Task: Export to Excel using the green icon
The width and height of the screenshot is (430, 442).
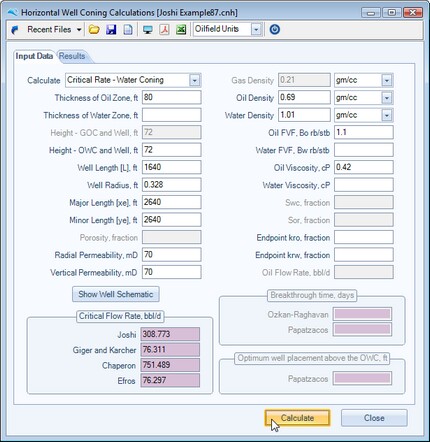Action: [181, 30]
